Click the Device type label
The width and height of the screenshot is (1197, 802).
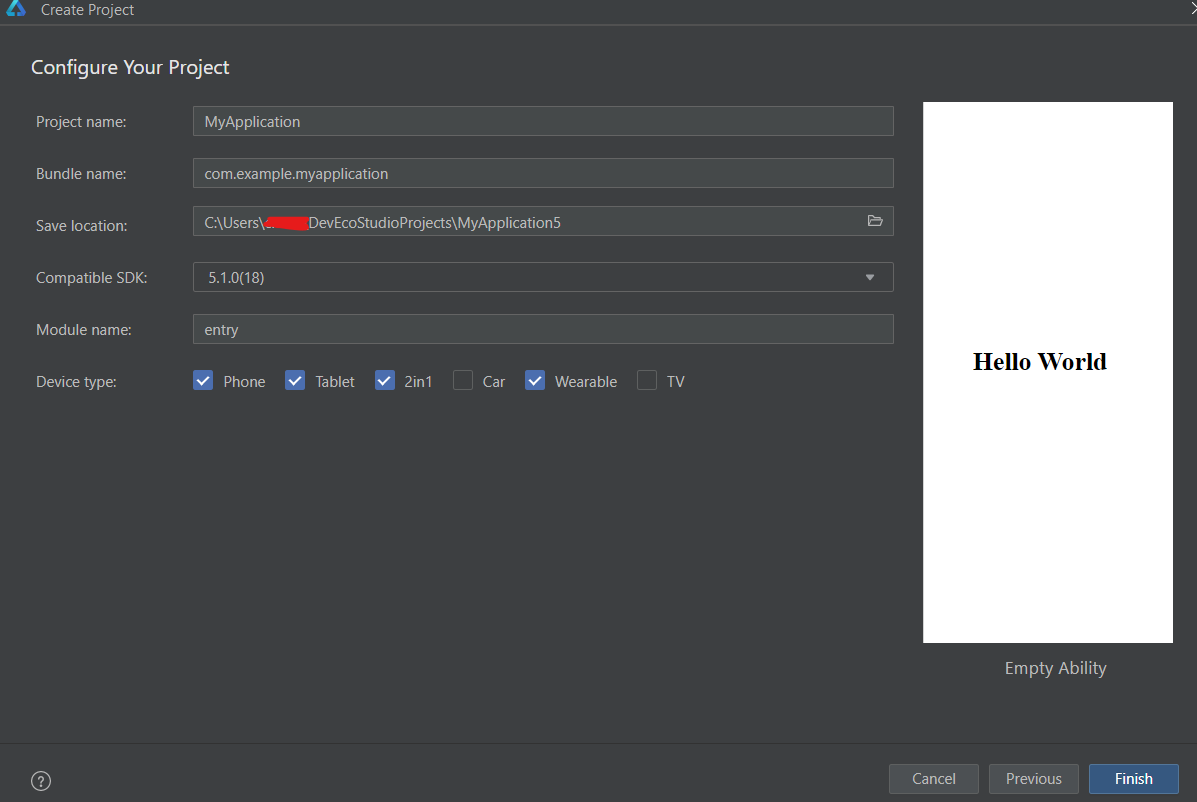point(76,382)
